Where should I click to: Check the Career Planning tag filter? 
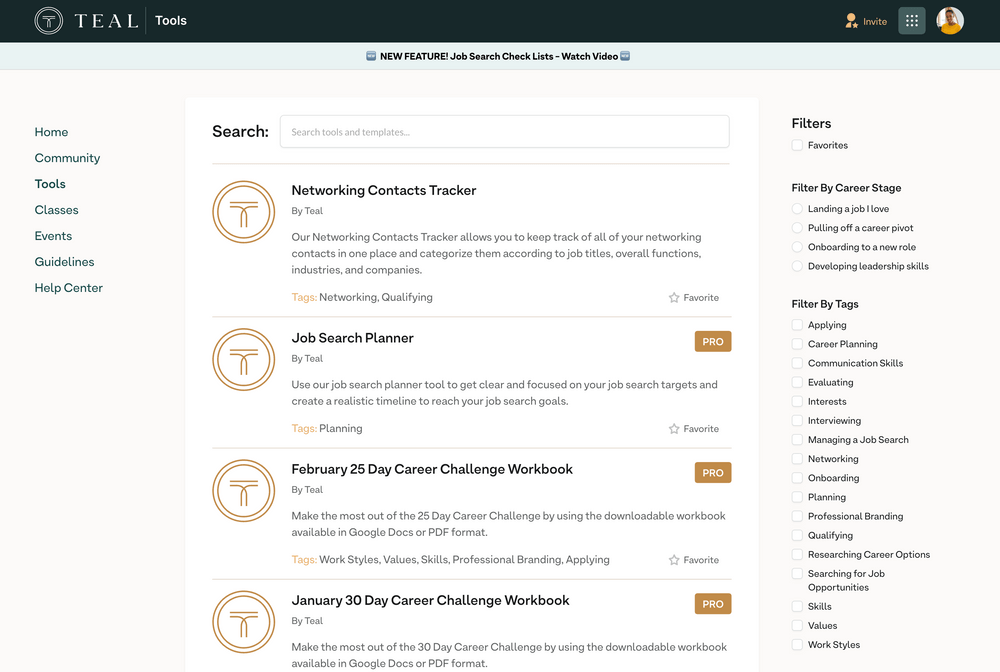[797, 344]
